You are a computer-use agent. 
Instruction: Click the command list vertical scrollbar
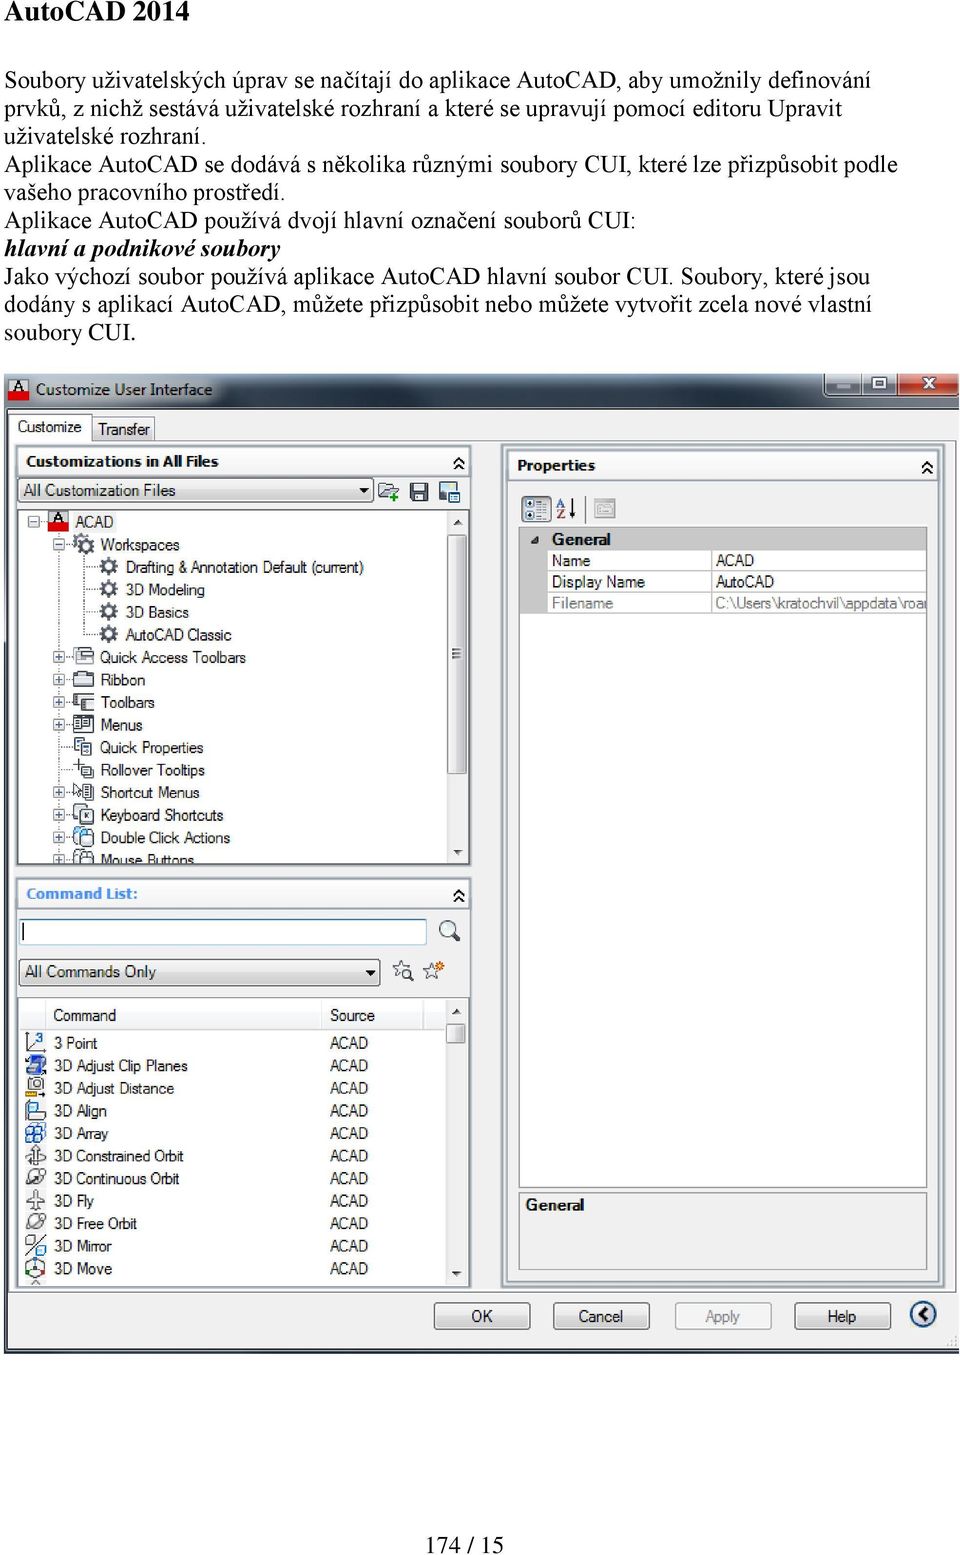(x=456, y=1143)
